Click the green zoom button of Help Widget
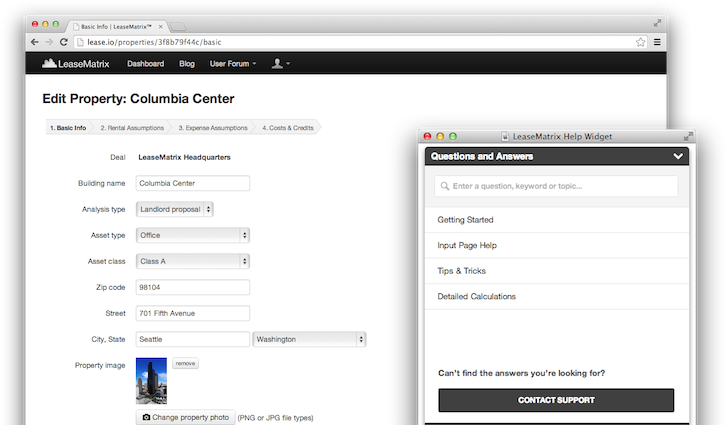 click(453, 136)
